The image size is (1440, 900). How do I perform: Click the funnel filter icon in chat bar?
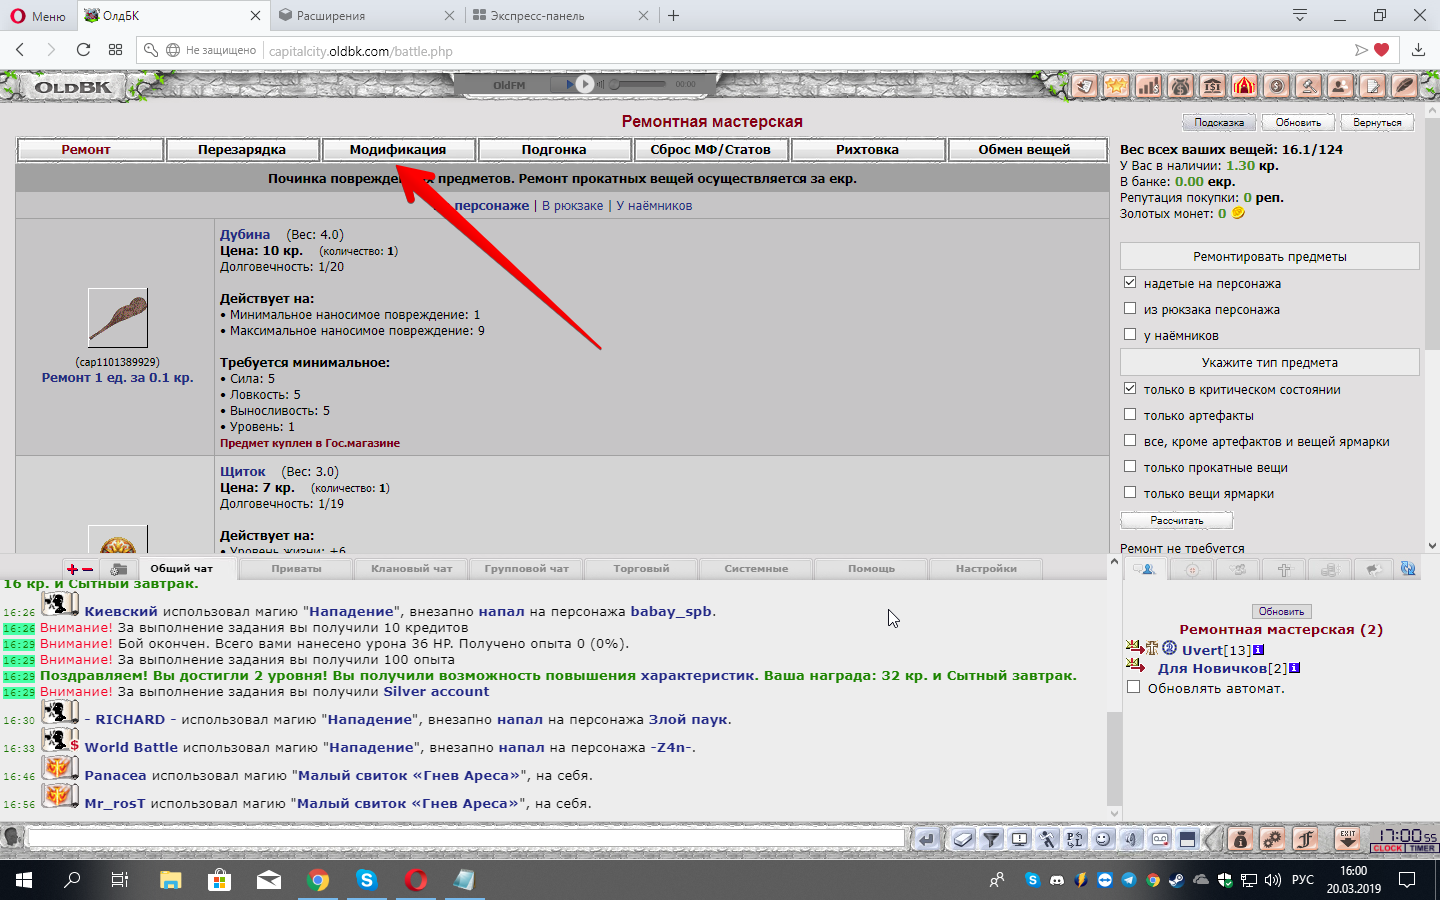[x=991, y=839]
